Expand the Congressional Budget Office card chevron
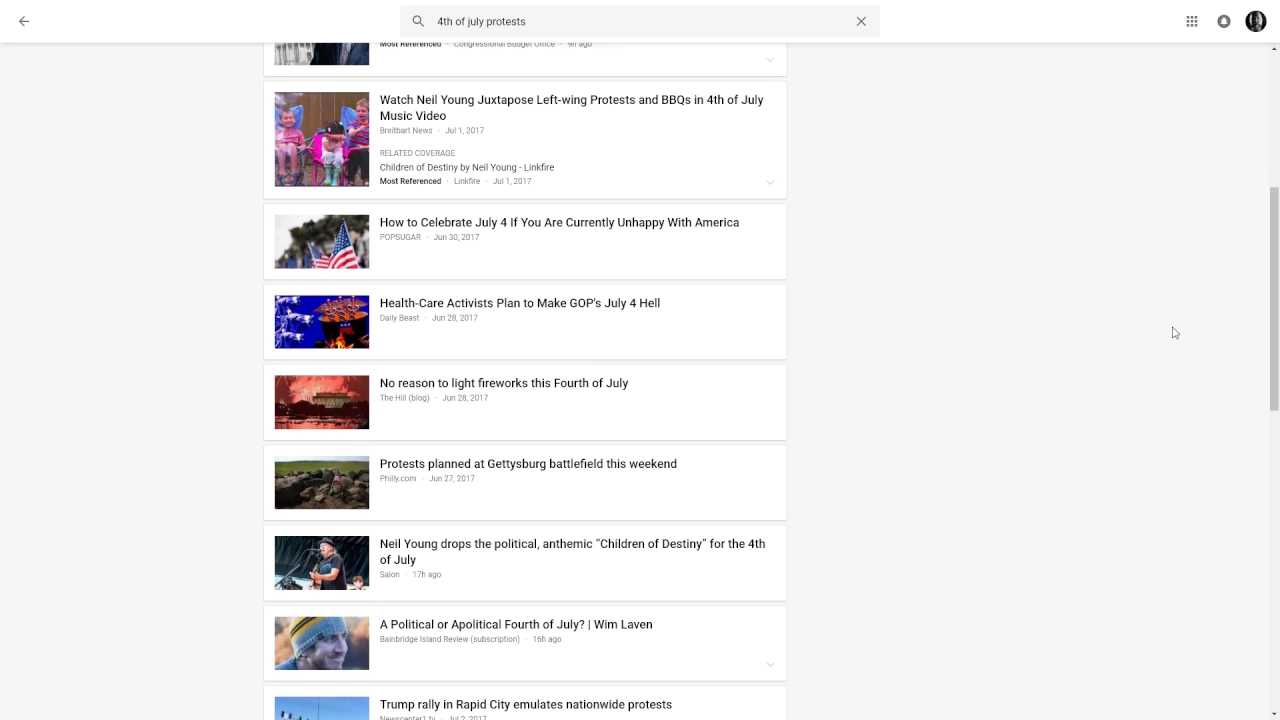The image size is (1280, 720). (x=770, y=60)
